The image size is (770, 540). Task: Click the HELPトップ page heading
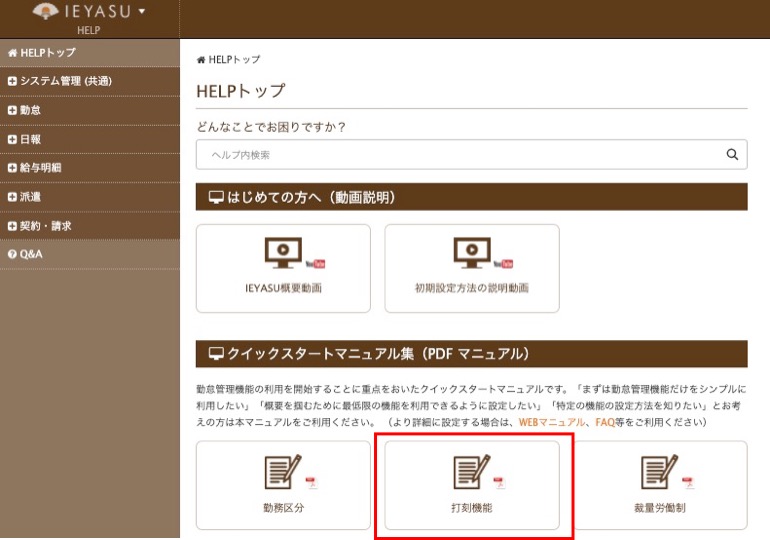coord(241,91)
